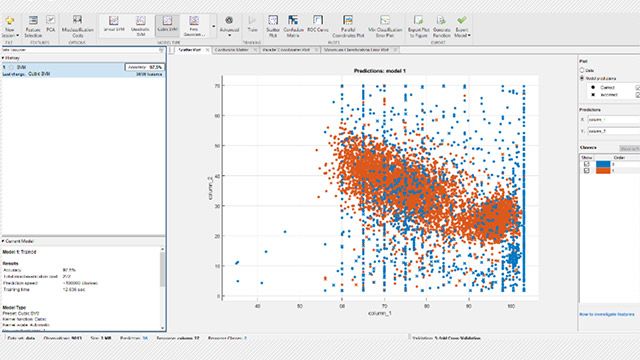Select the Data radio button
This screenshot has width=640, height=360.
click(x=582, y=70)
